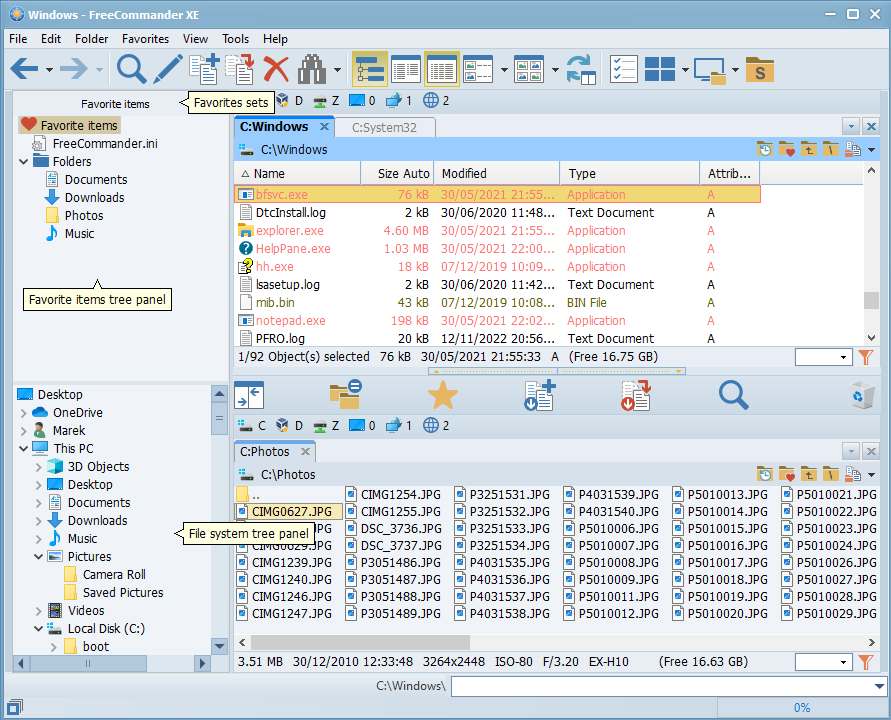Sort by the Size Auto column header
Viewport: 891px width, 720px height.
coord(397,174)
